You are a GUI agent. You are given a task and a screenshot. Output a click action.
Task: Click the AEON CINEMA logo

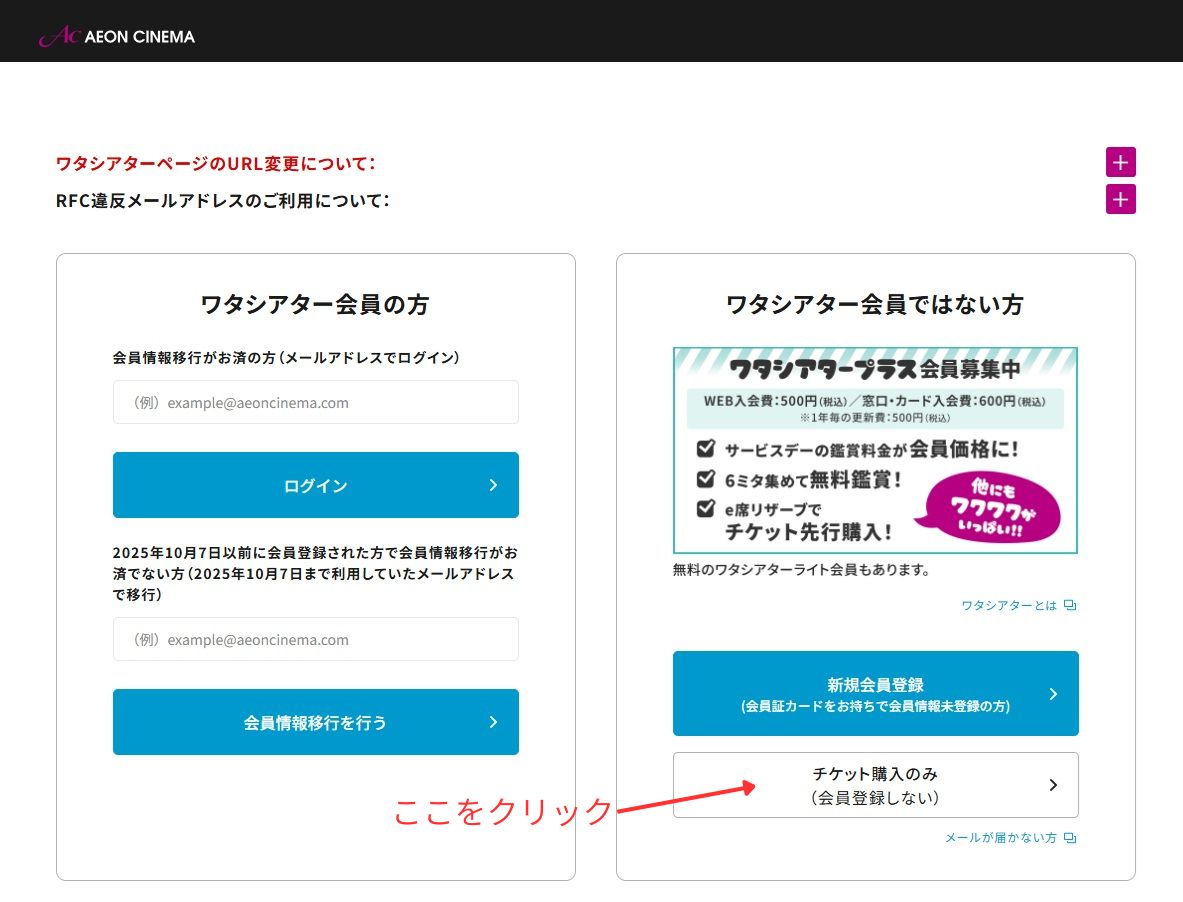(x=117, y=36)
